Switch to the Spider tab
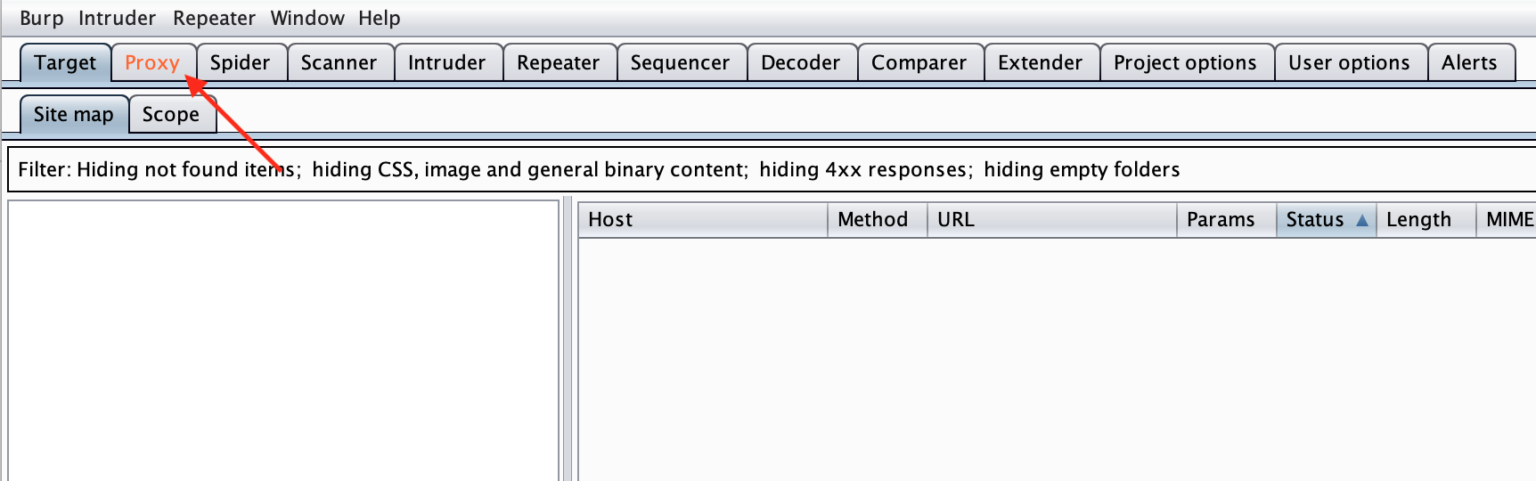The width and height of the screenshot is (1536, 481). (240, 62)
